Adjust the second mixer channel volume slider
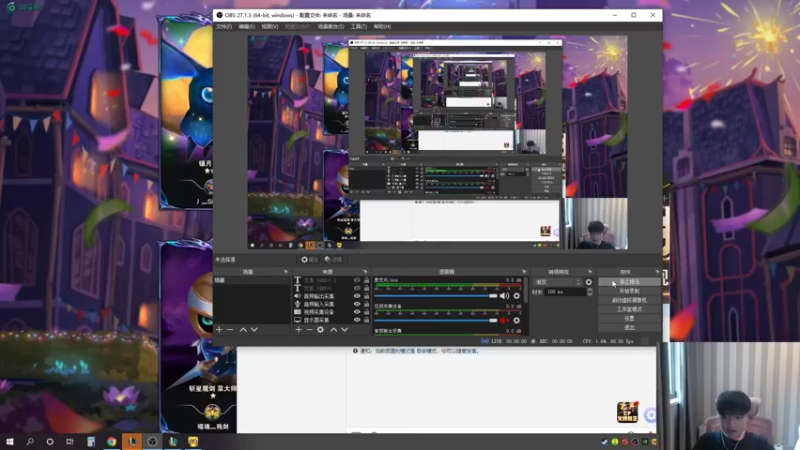The image size is (800, 450). point(436,320)
